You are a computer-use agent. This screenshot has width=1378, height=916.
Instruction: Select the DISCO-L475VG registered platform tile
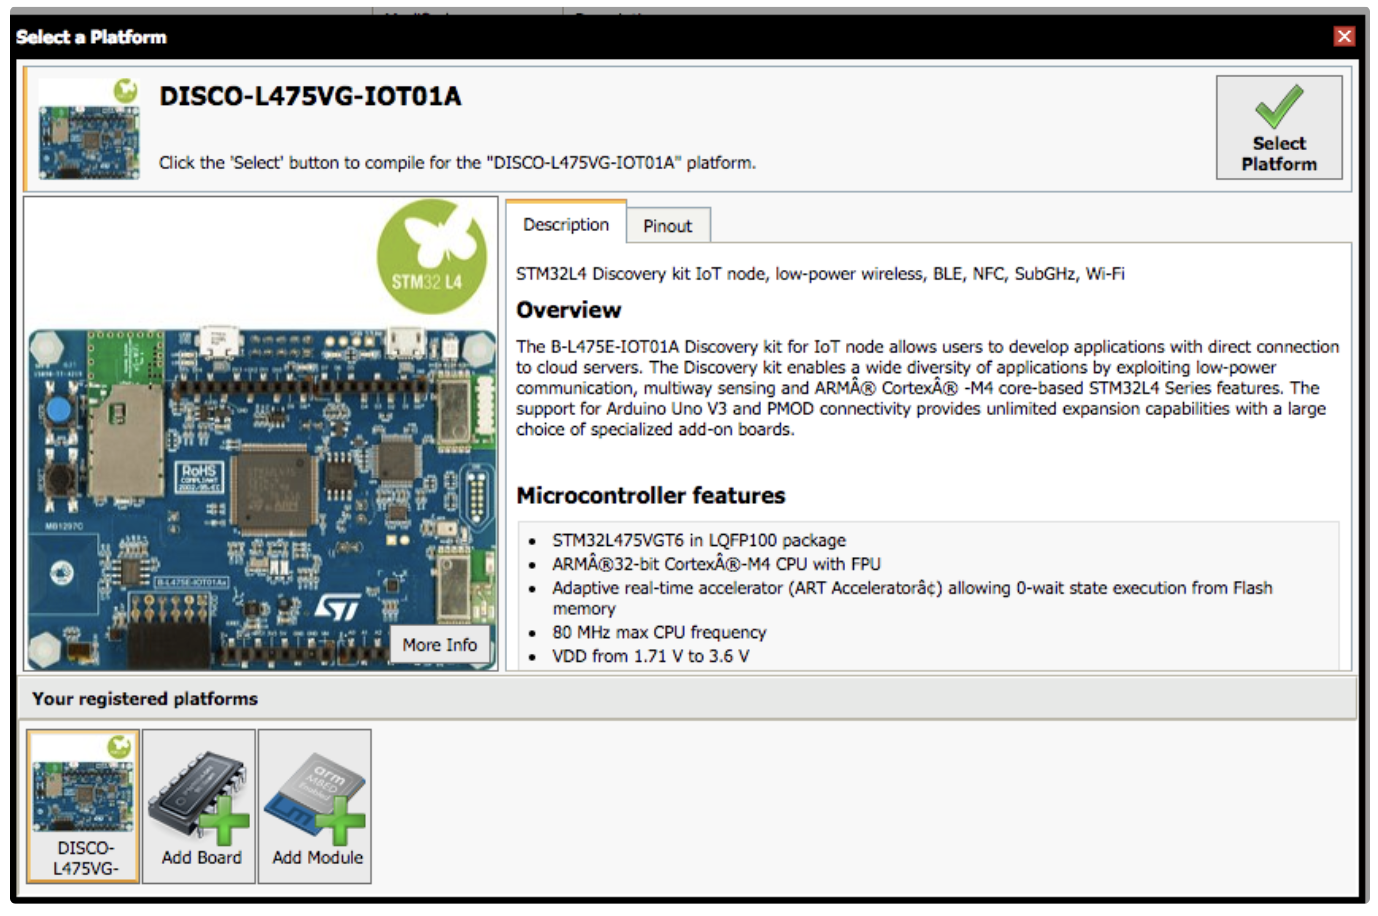coord(84,806)
